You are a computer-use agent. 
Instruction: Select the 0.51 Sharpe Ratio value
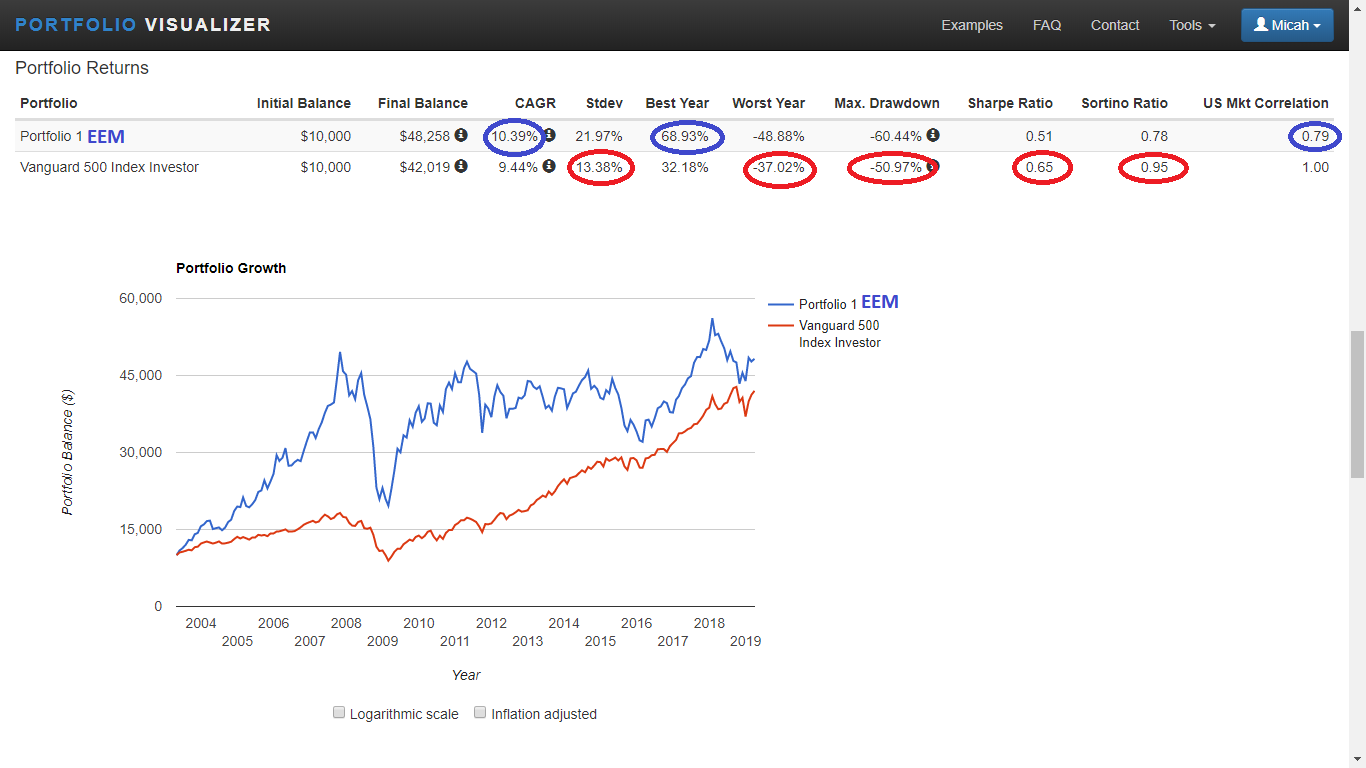(1040, 136)
